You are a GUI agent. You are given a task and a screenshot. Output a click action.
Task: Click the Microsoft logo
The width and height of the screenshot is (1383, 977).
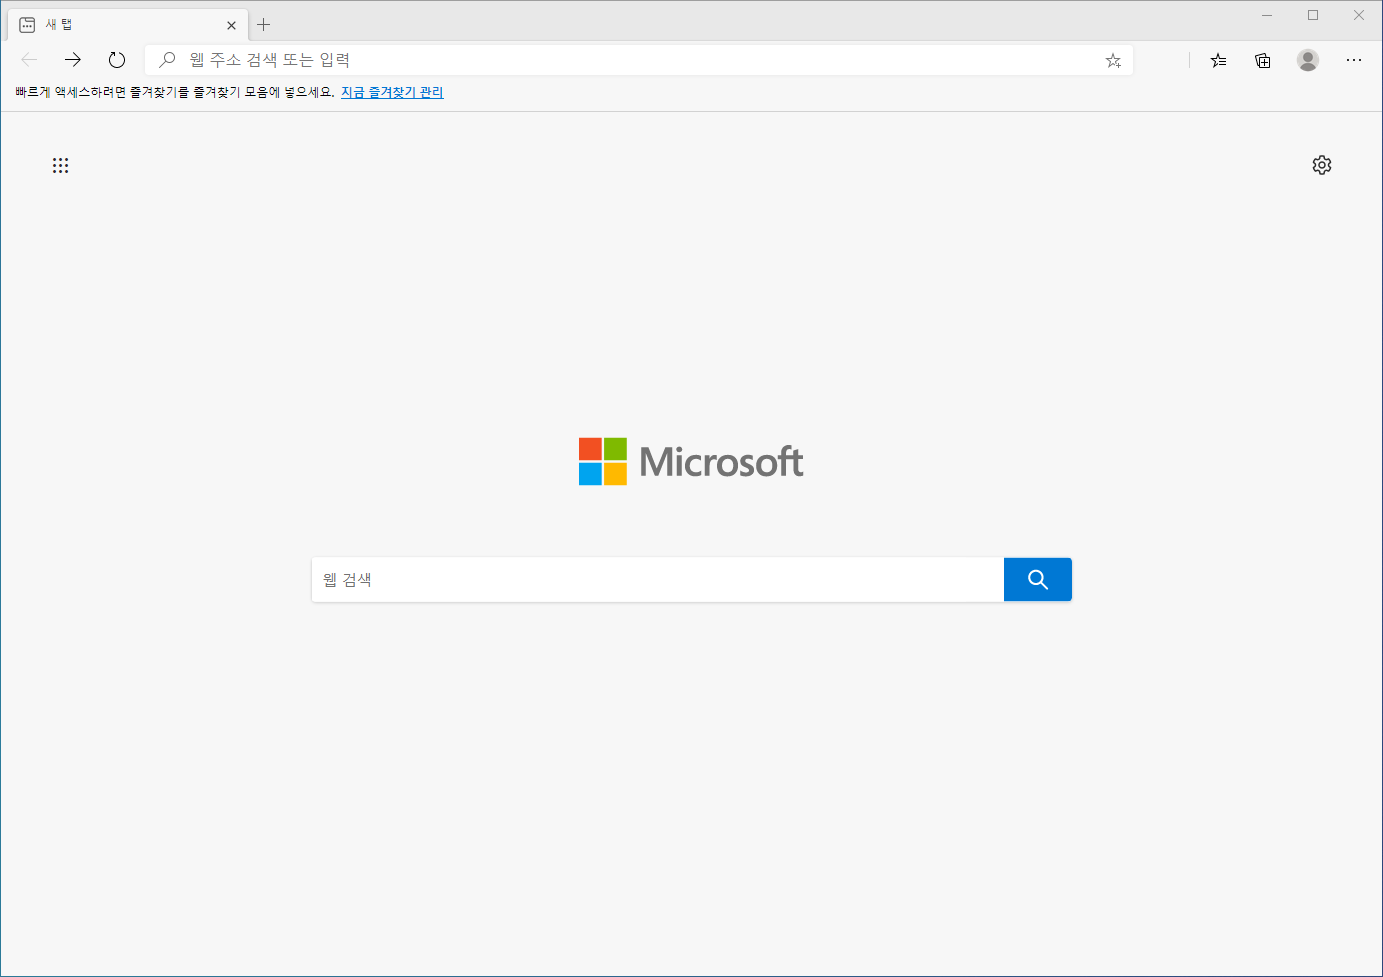(x=691, y=461)
